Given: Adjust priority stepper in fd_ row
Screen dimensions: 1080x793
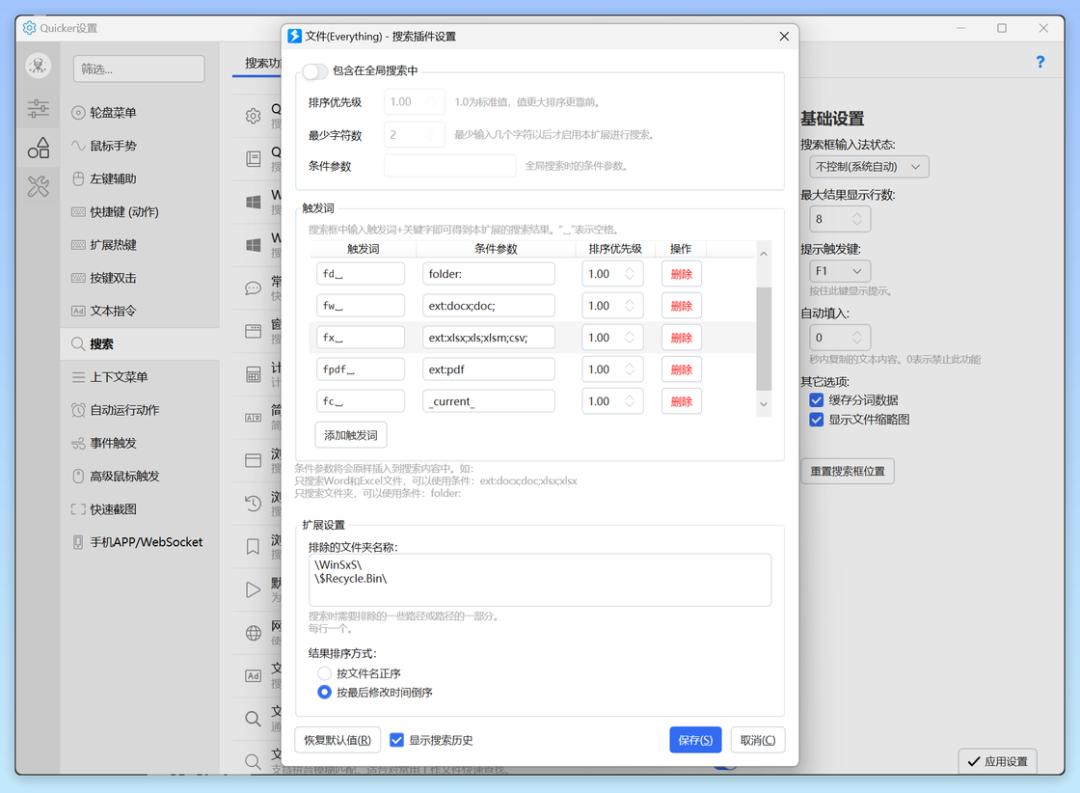Looking at the screenshot, I should click(630, 274).
